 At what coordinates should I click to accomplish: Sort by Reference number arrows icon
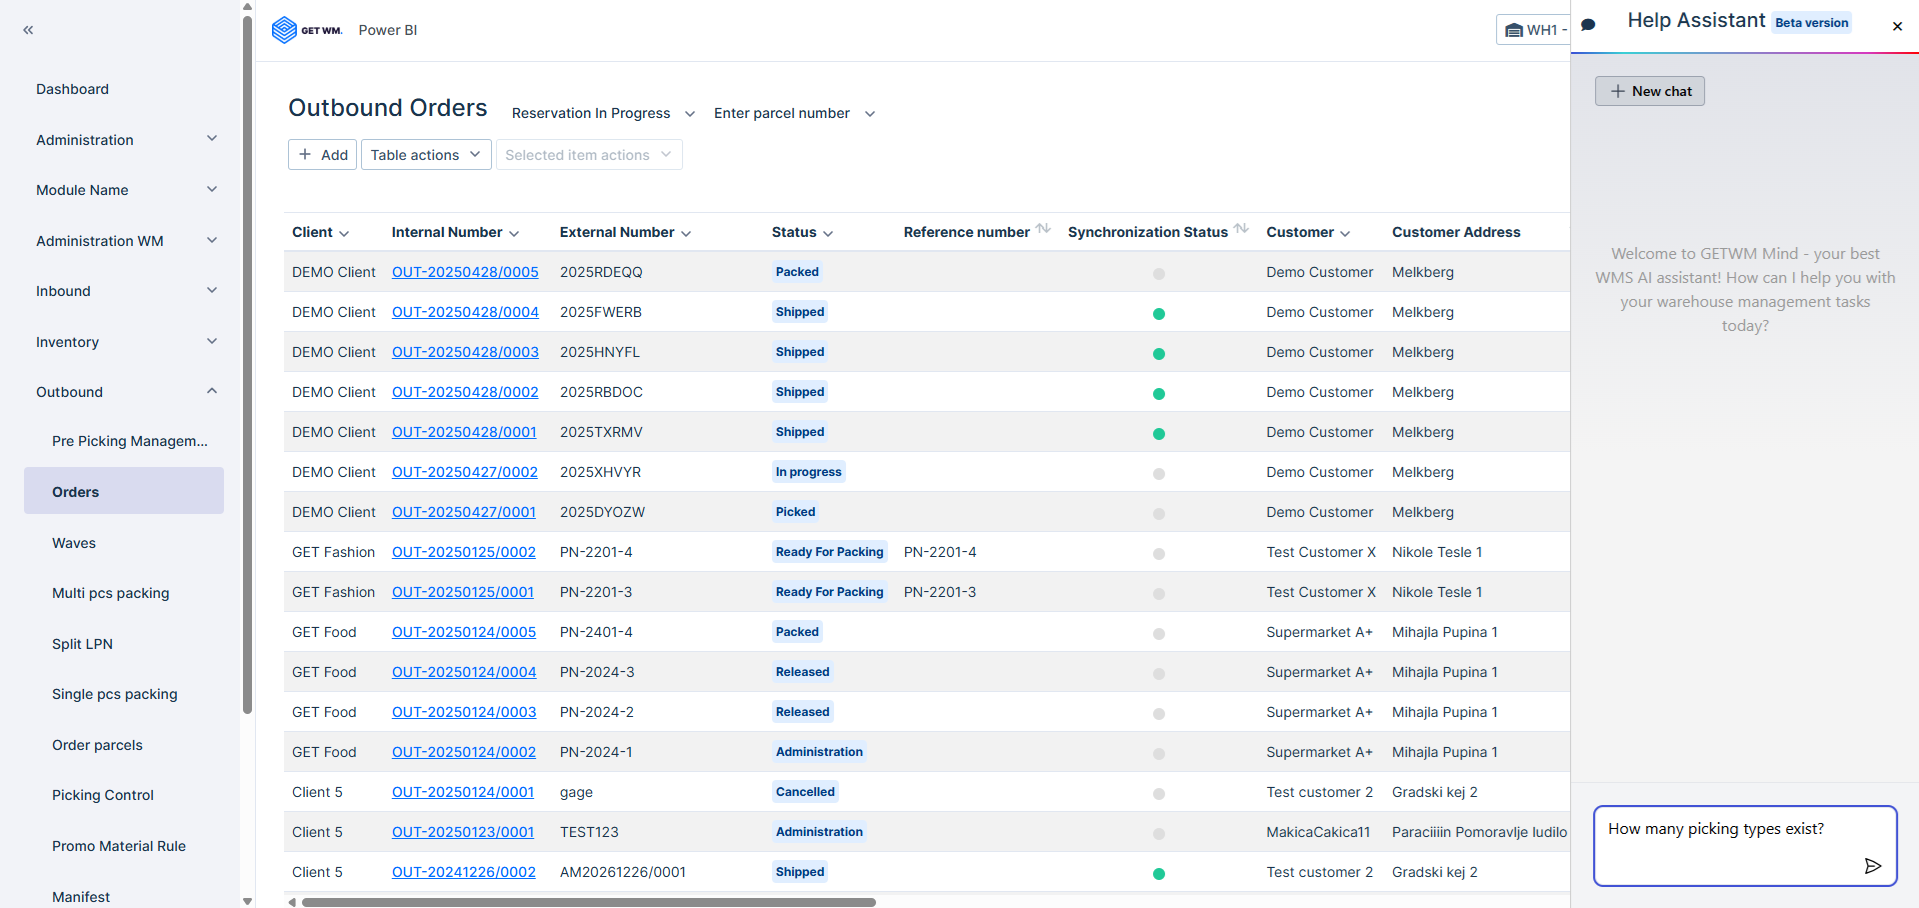(1043, 229)
